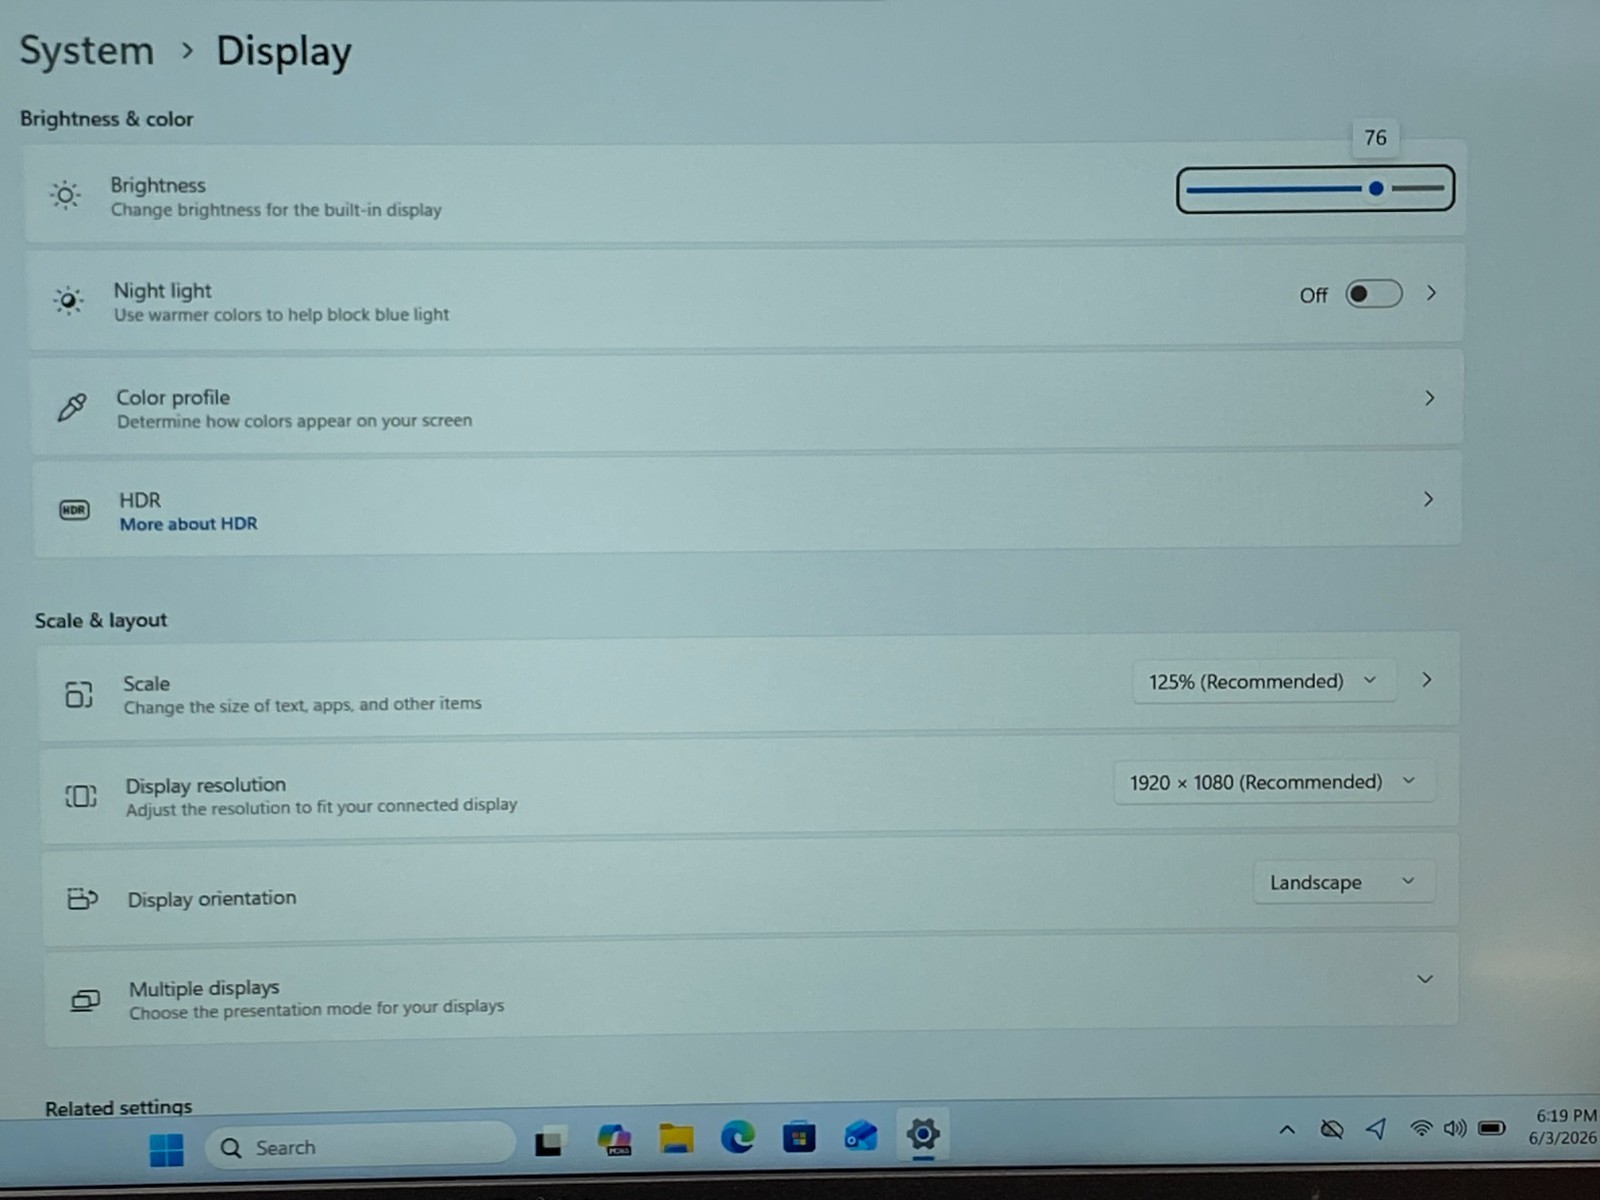
Task: Click the Settings gear taskbar icon
Action: coord(922,1134)
